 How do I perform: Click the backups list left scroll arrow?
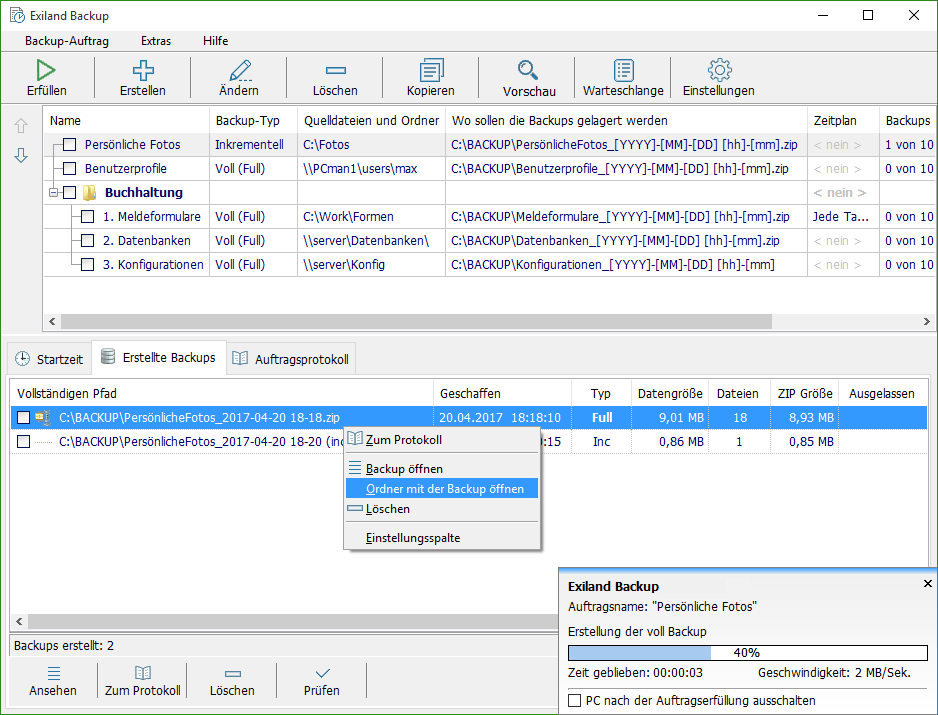coord(19,621)
